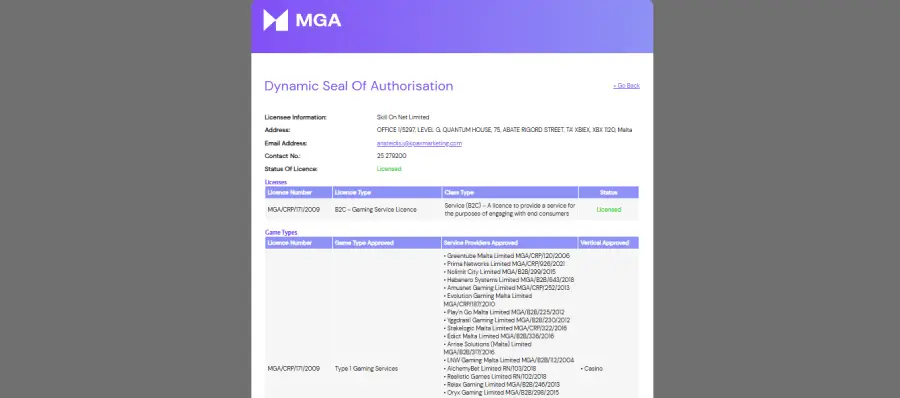Click the Email Address label
900x398 pixels.
point(286,144)
